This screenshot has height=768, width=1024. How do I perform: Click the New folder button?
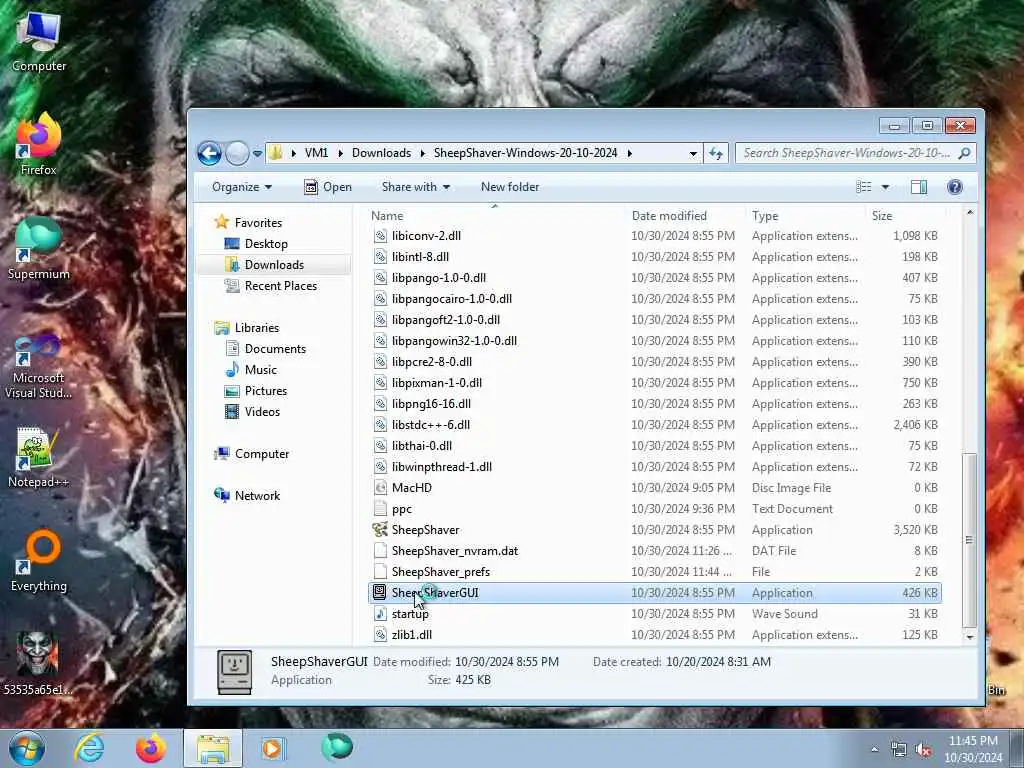coord(510,187)
